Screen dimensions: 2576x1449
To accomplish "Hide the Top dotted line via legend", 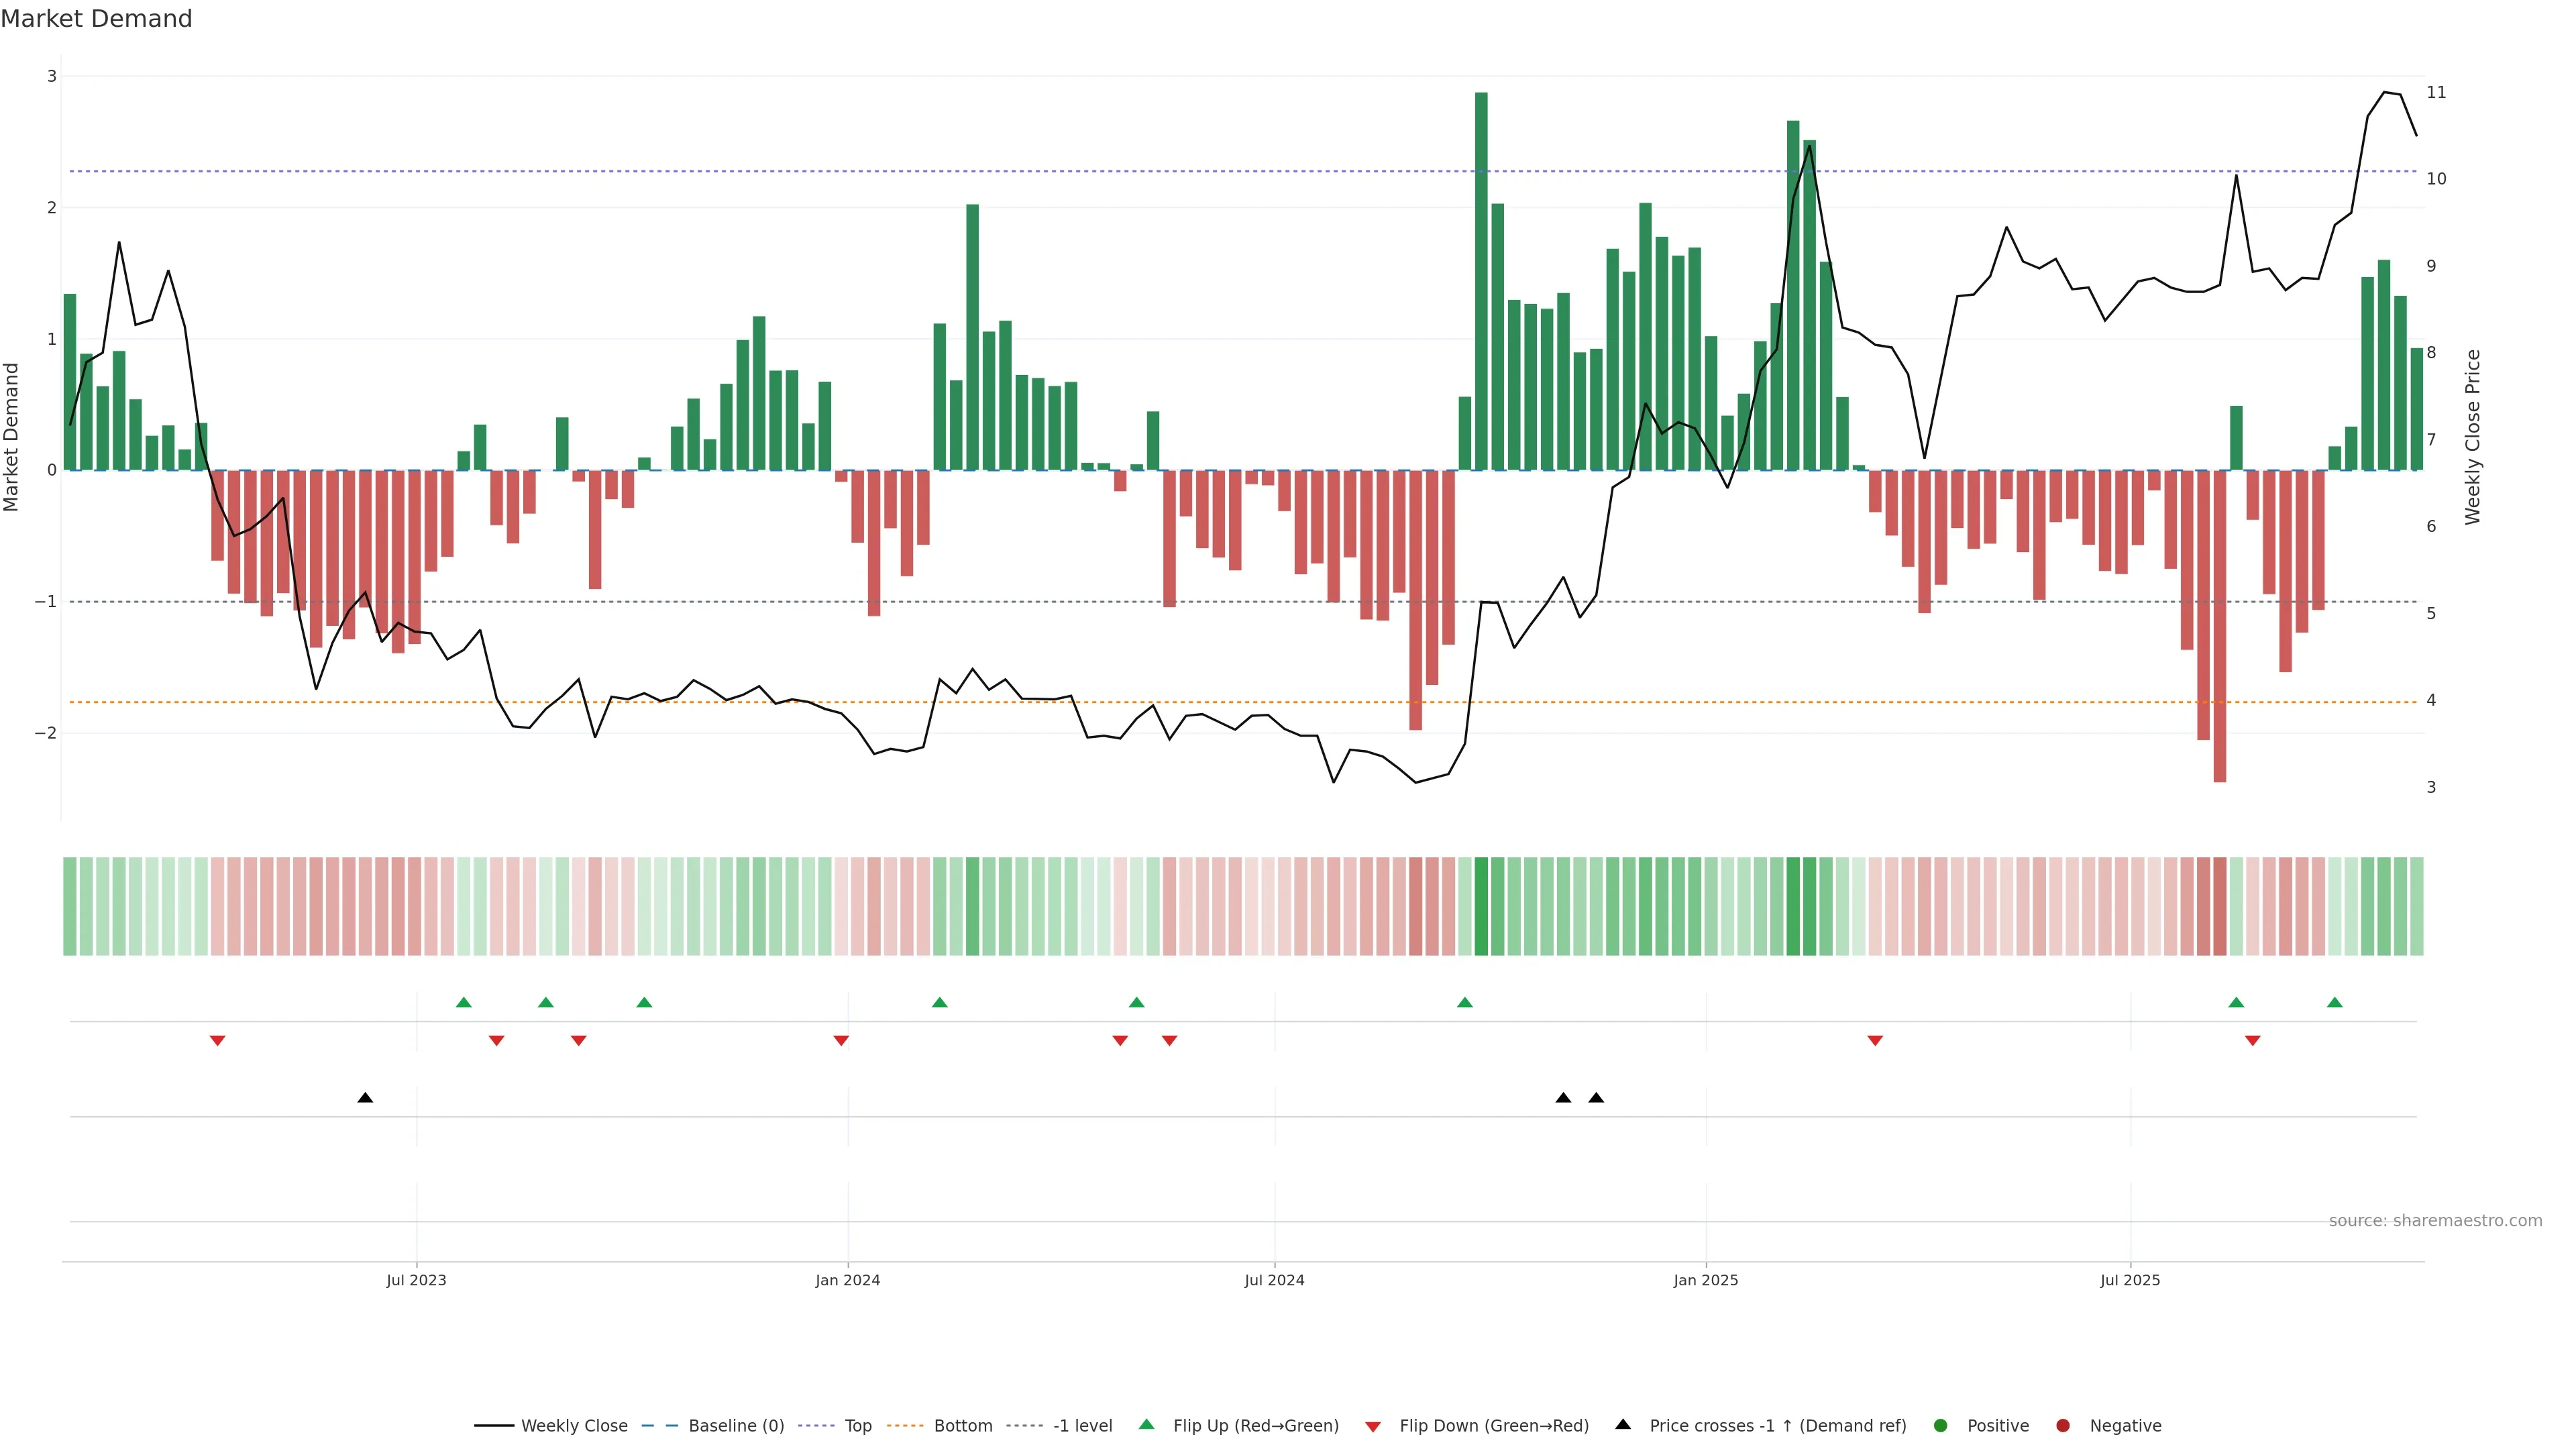I will point(857,1426).
